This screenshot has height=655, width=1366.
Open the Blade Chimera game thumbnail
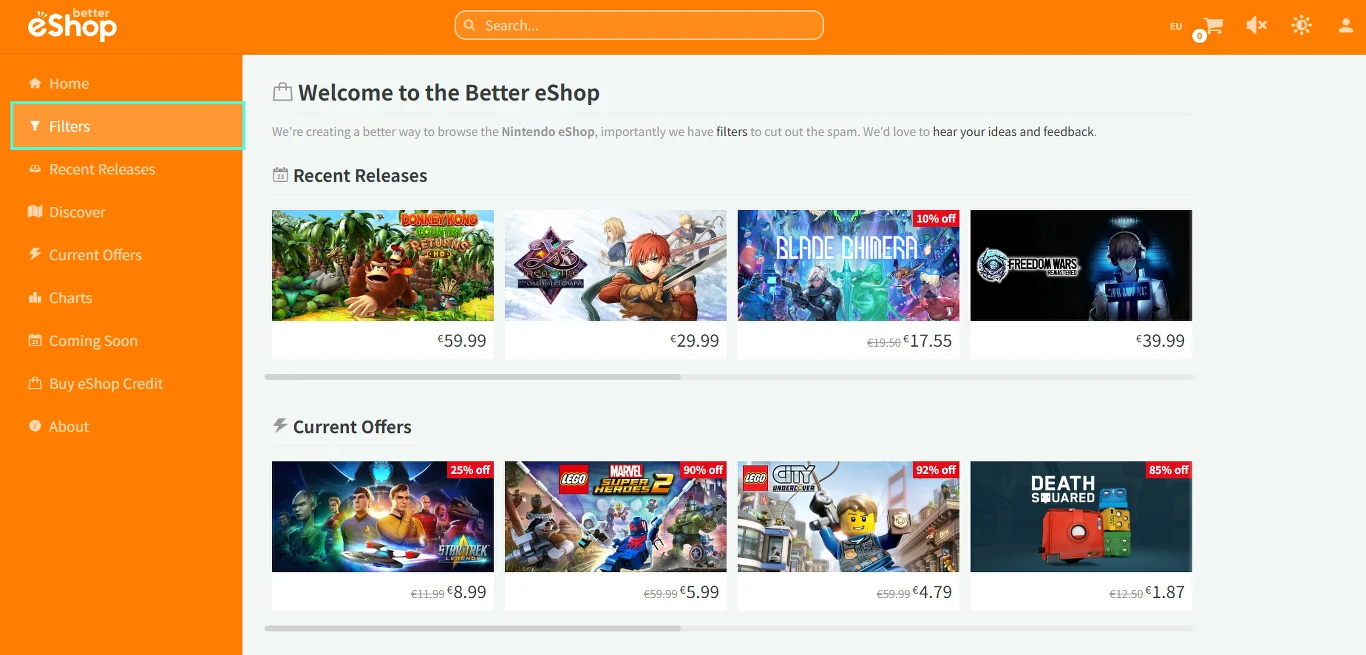(x=848, y=265)
